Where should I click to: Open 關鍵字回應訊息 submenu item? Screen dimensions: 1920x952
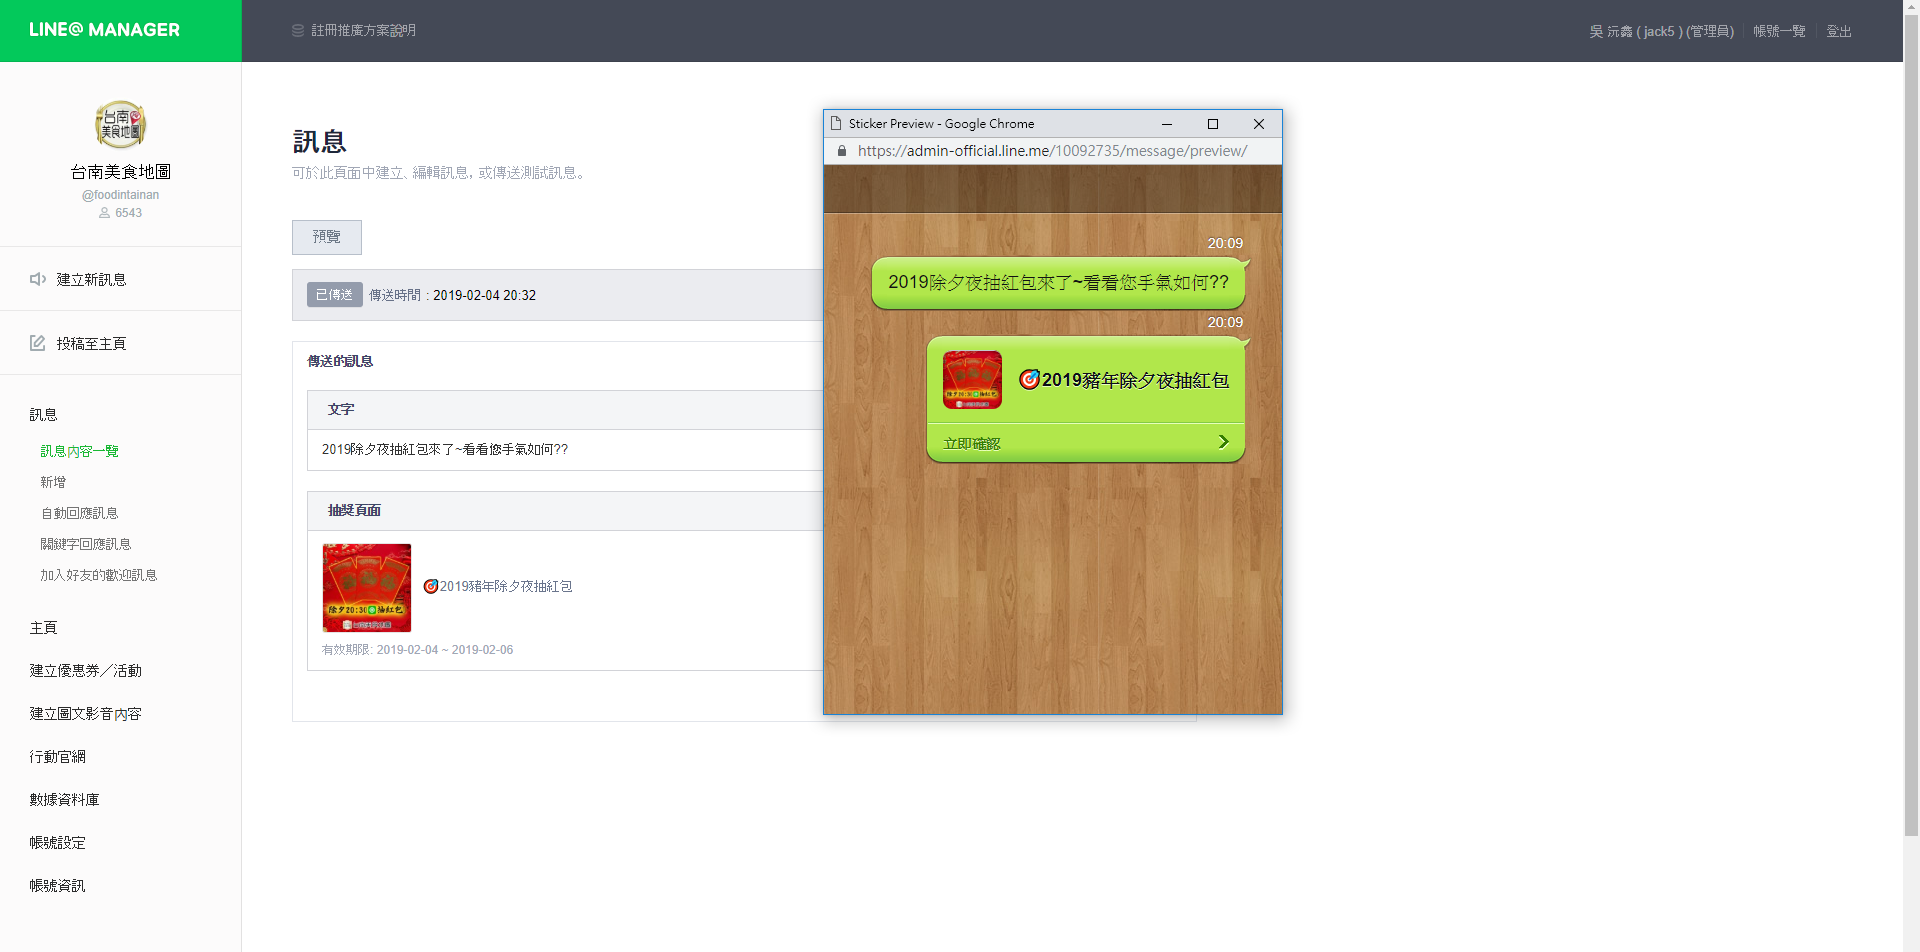[86, 544]
